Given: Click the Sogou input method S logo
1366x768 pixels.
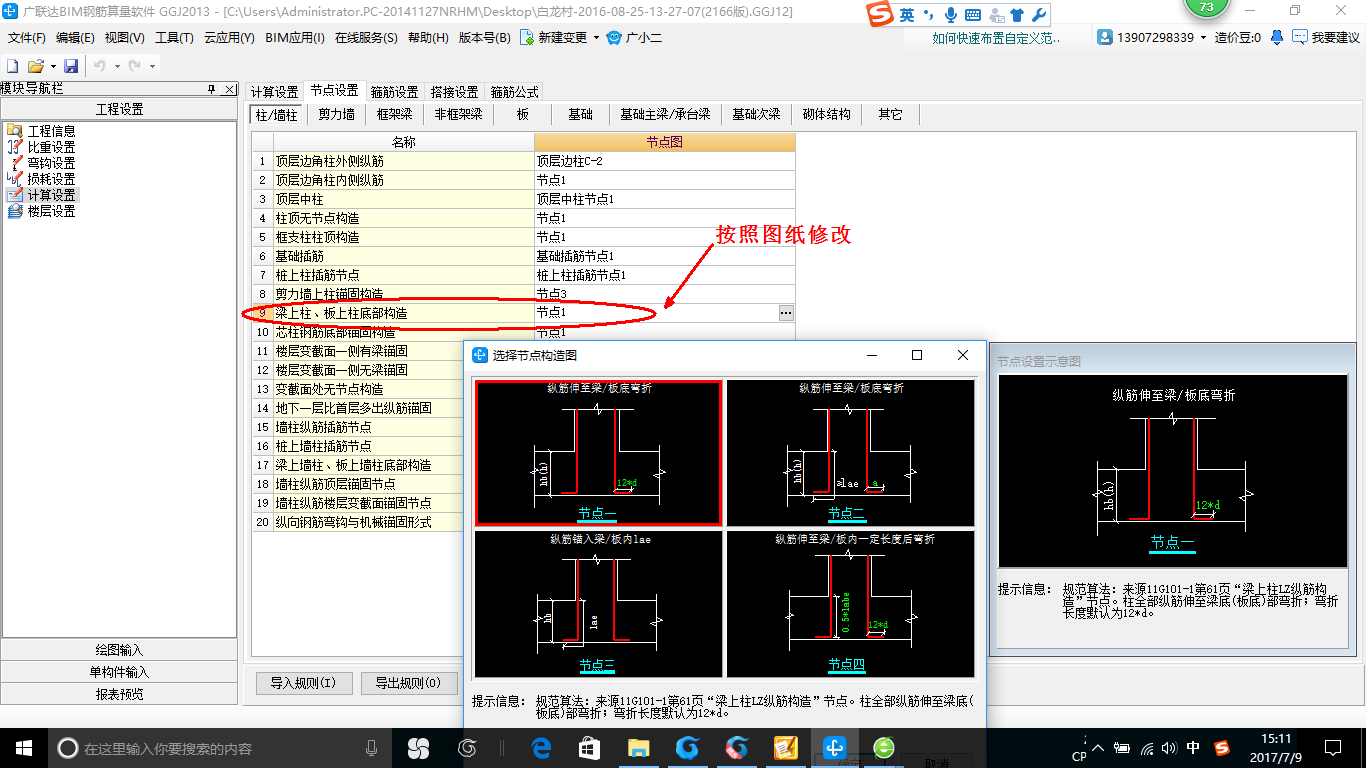Looking at the screenshot, I should point(880,15).
